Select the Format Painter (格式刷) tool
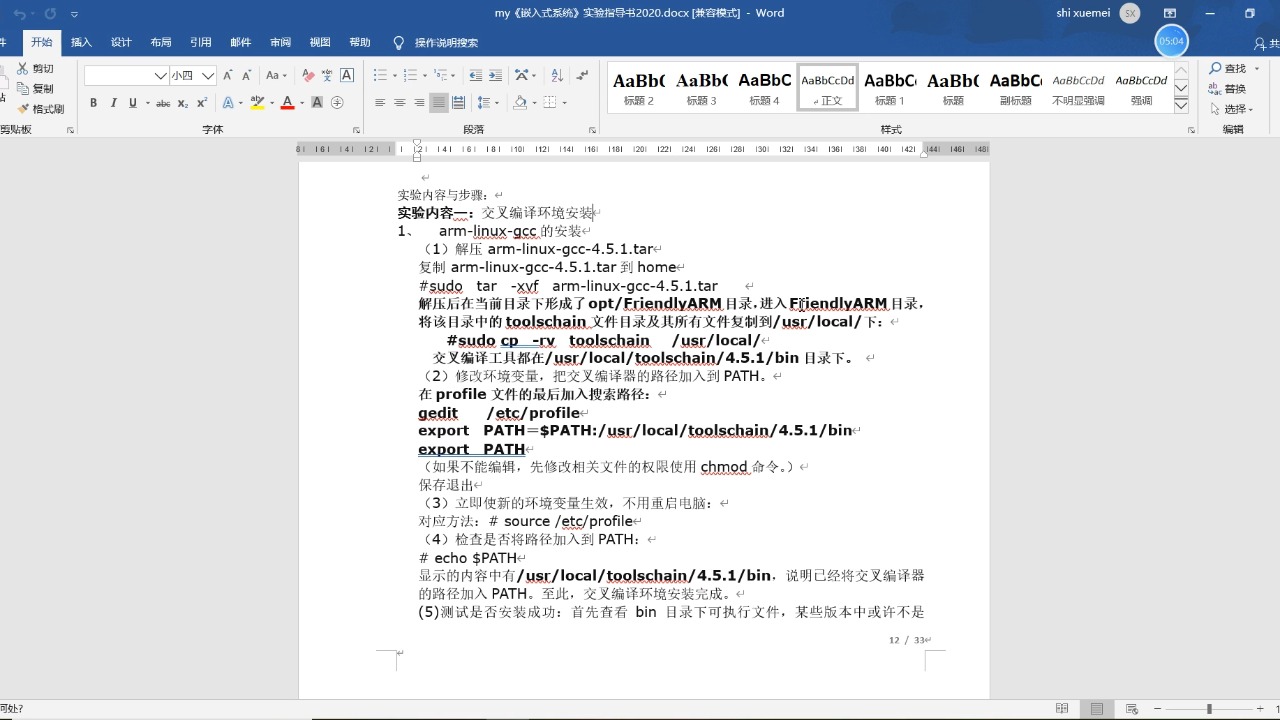This screenshot has width=1280, height=720. coord(43,108)
